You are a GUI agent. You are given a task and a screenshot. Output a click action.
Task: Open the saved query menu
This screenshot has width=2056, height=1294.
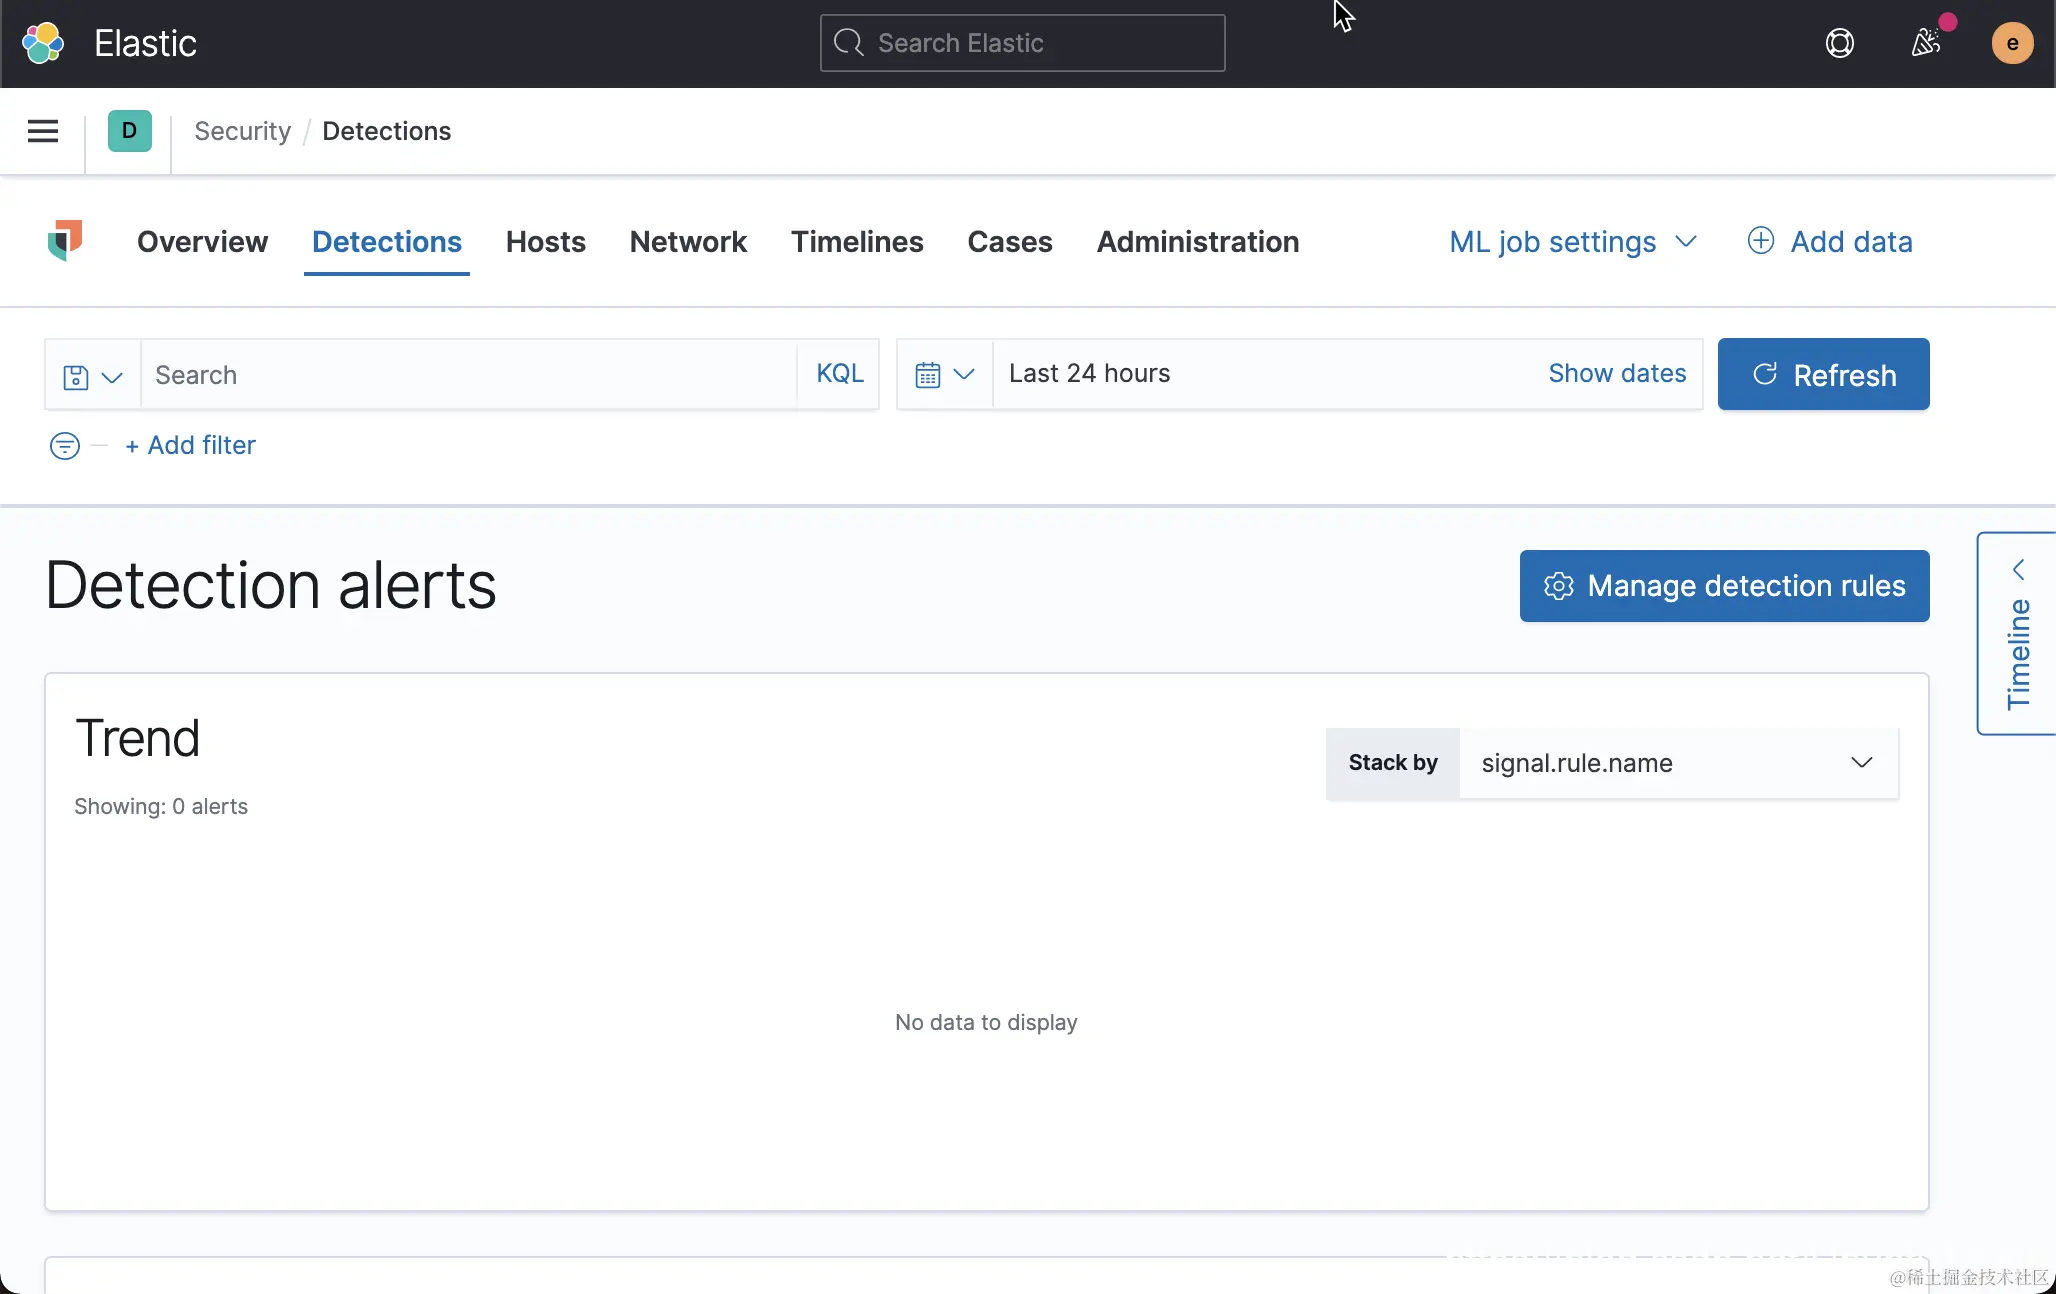point(92,376)
